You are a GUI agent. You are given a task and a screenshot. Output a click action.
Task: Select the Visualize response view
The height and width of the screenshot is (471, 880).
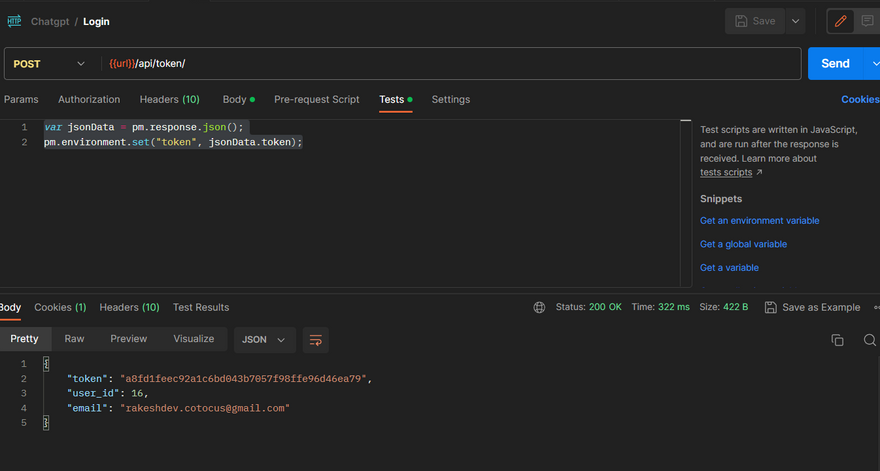point(193,339)
